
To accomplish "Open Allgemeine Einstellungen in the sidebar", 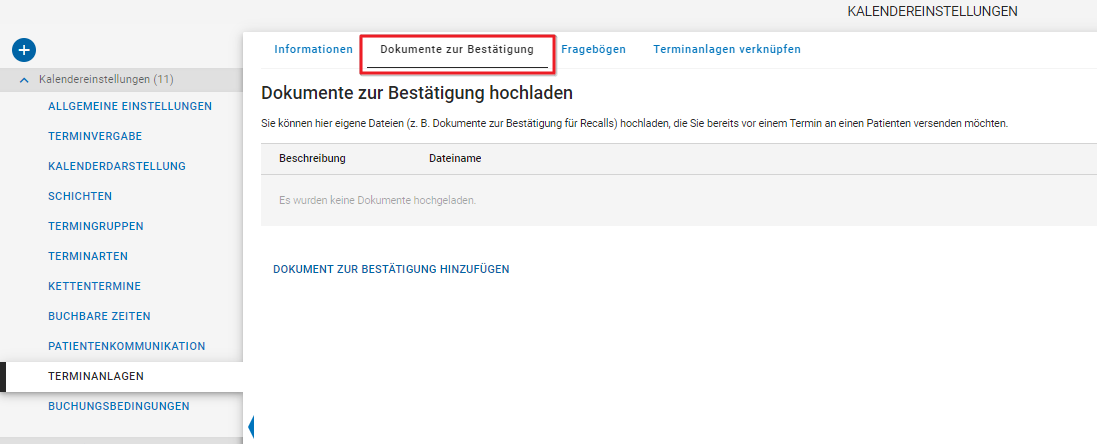I will pos(129,106).
